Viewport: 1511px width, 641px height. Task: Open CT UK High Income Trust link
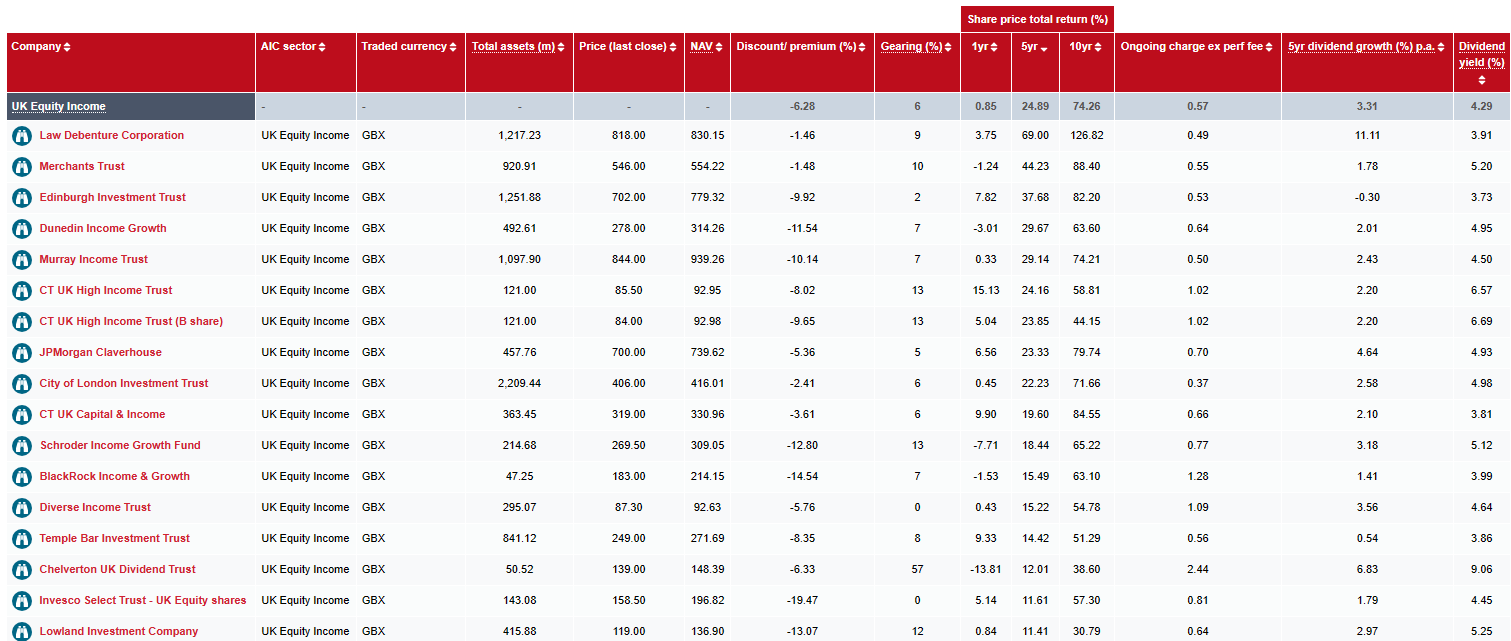pyautogui.click(x=106, y=291)
